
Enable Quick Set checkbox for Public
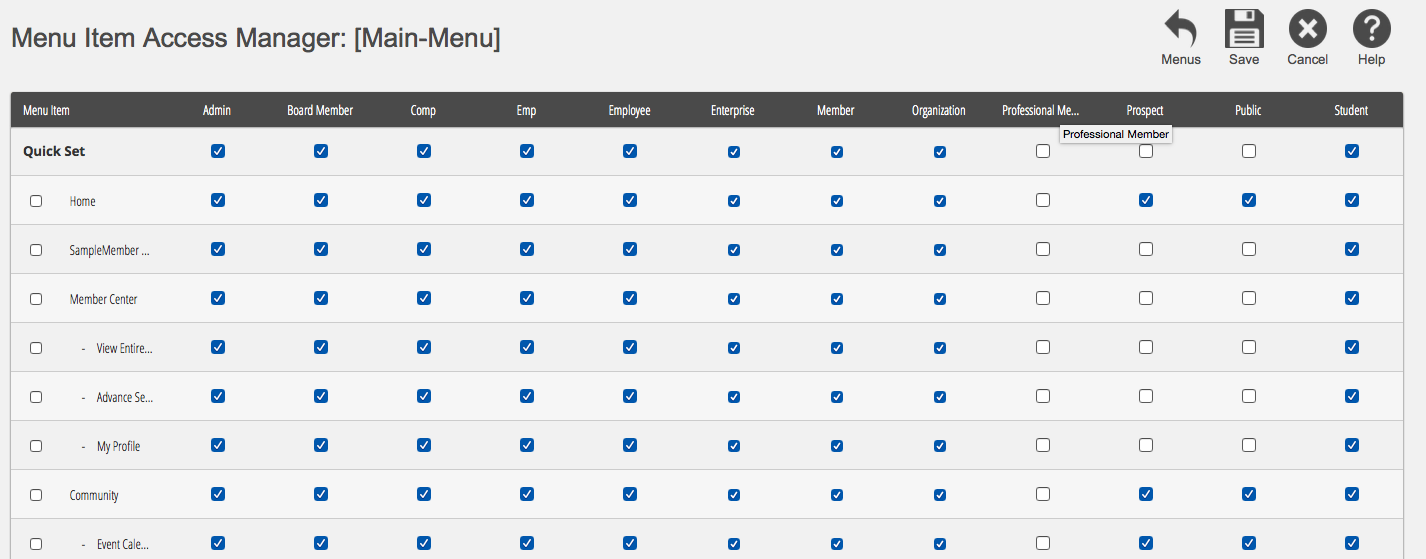pyautogui.click(x=1249, y=151)
